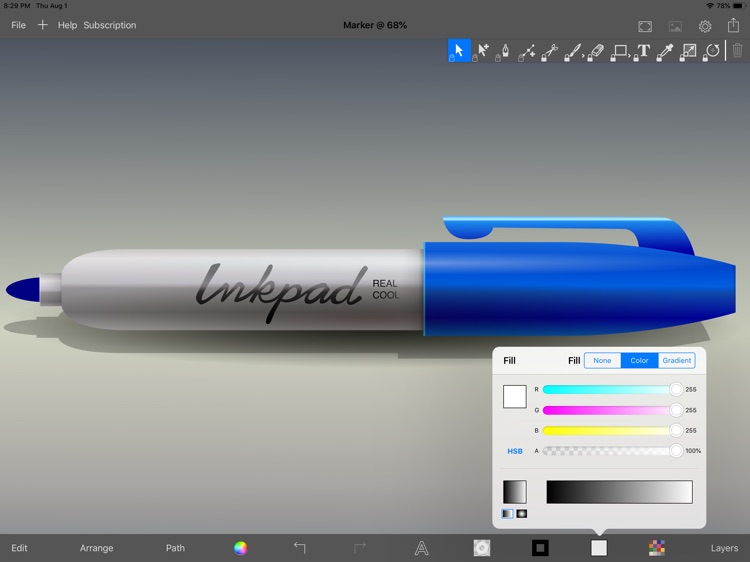
Task: Switch fill mode to None
Action: [x=602, y=361]
